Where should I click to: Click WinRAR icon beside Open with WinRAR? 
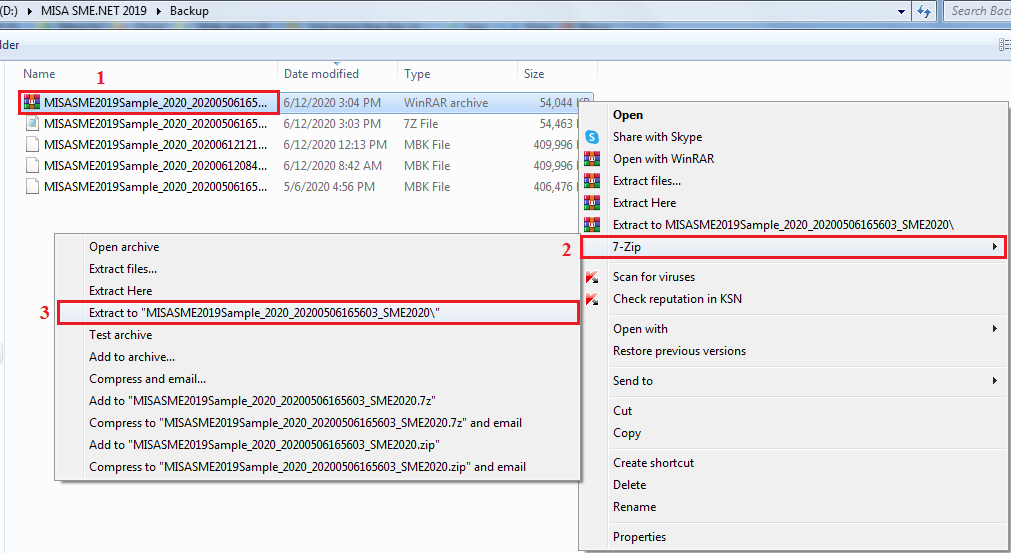(592, 159)
